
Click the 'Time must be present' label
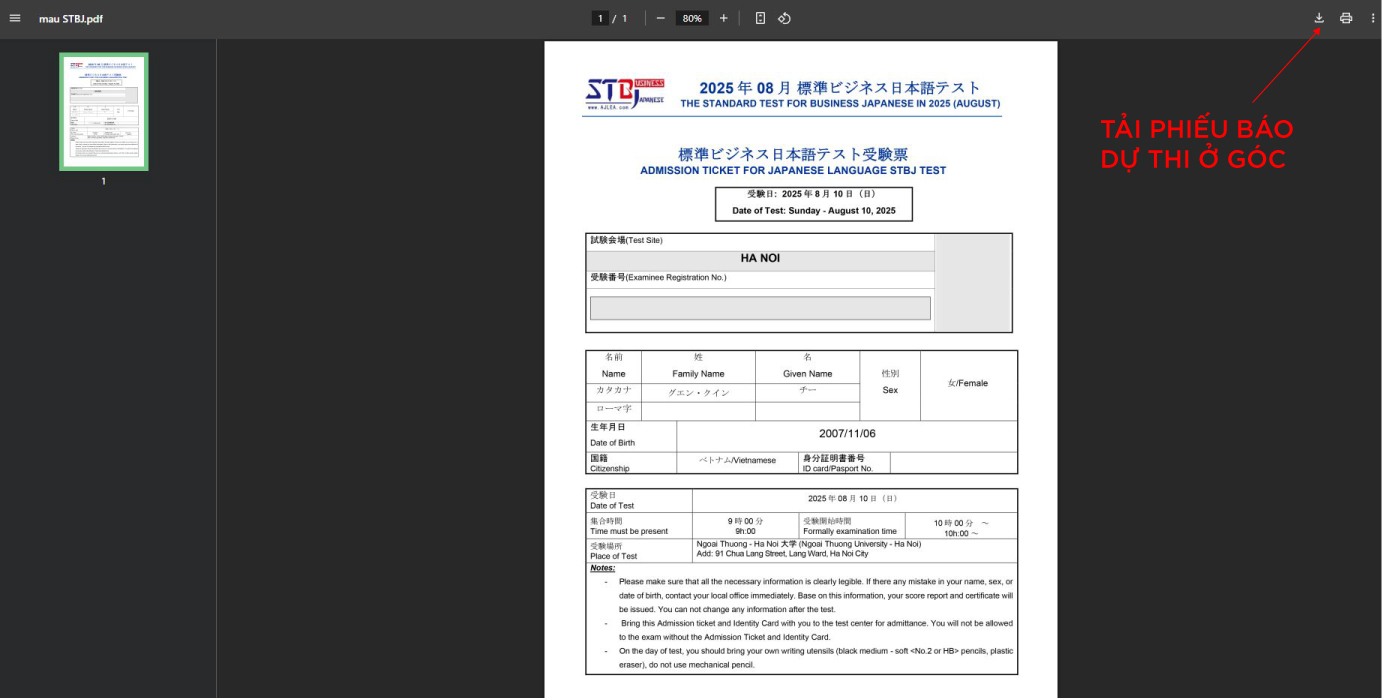coord(629,531)
